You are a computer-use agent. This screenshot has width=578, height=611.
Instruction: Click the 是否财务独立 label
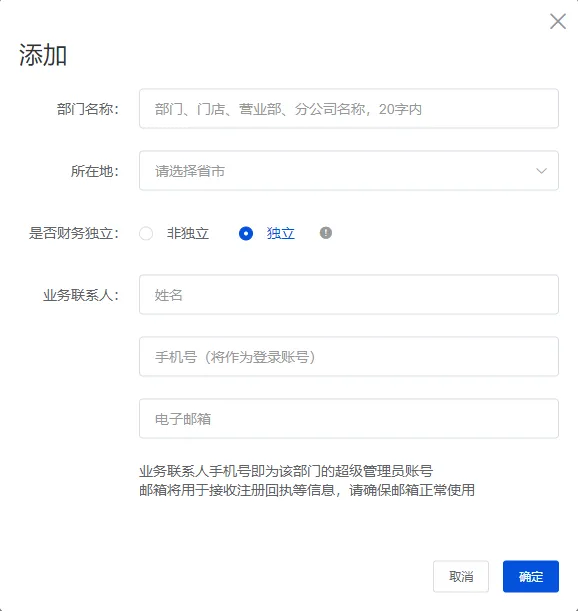click(74, 233)
